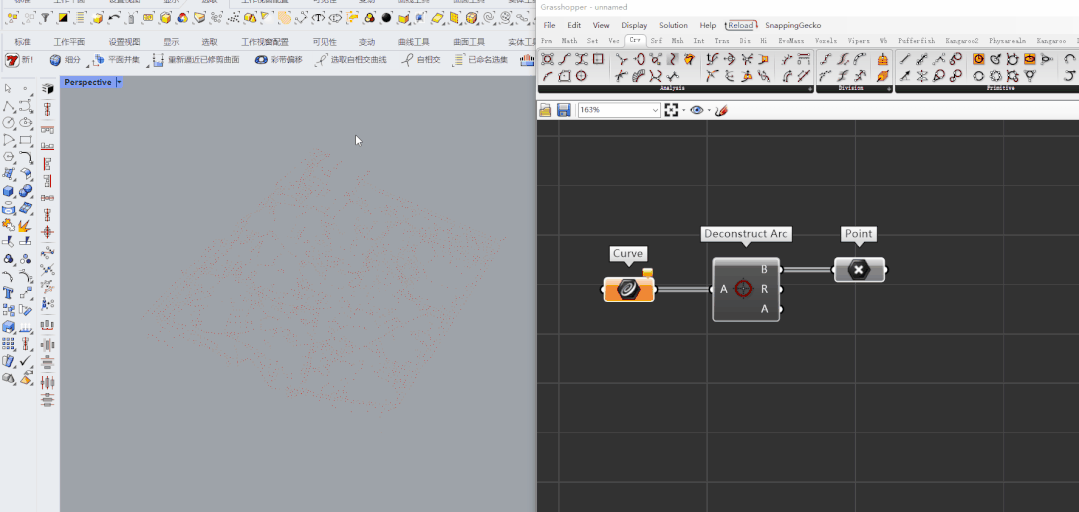Open the preview eye dropdown arrow

coord(709,110)
